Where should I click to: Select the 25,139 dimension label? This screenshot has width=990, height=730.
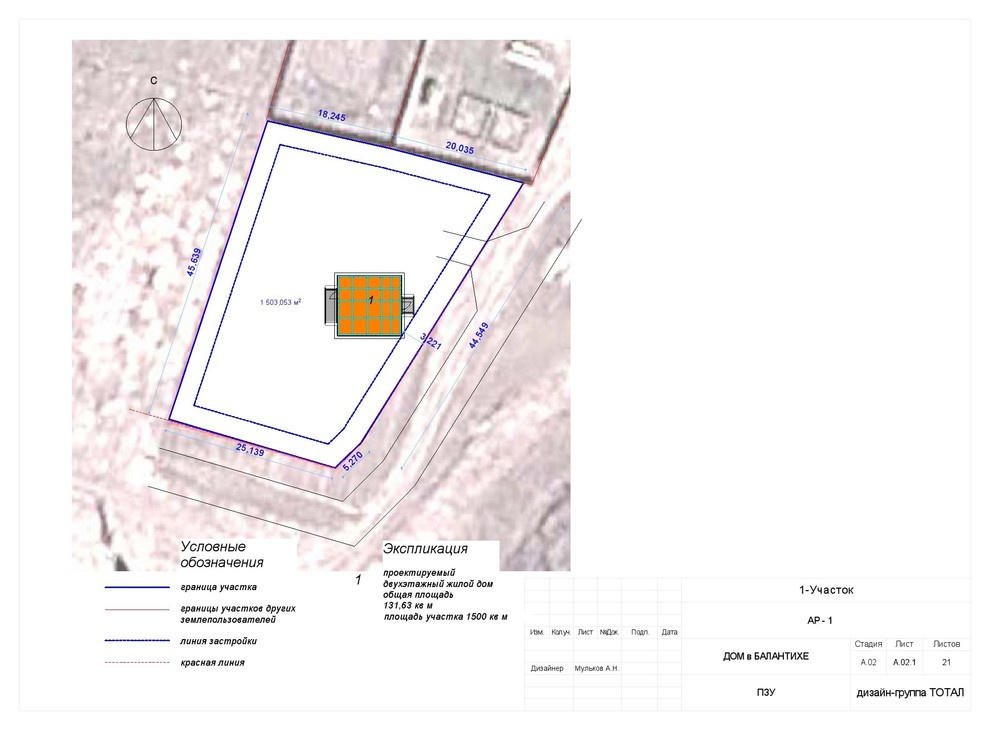(x=249, y=452)
